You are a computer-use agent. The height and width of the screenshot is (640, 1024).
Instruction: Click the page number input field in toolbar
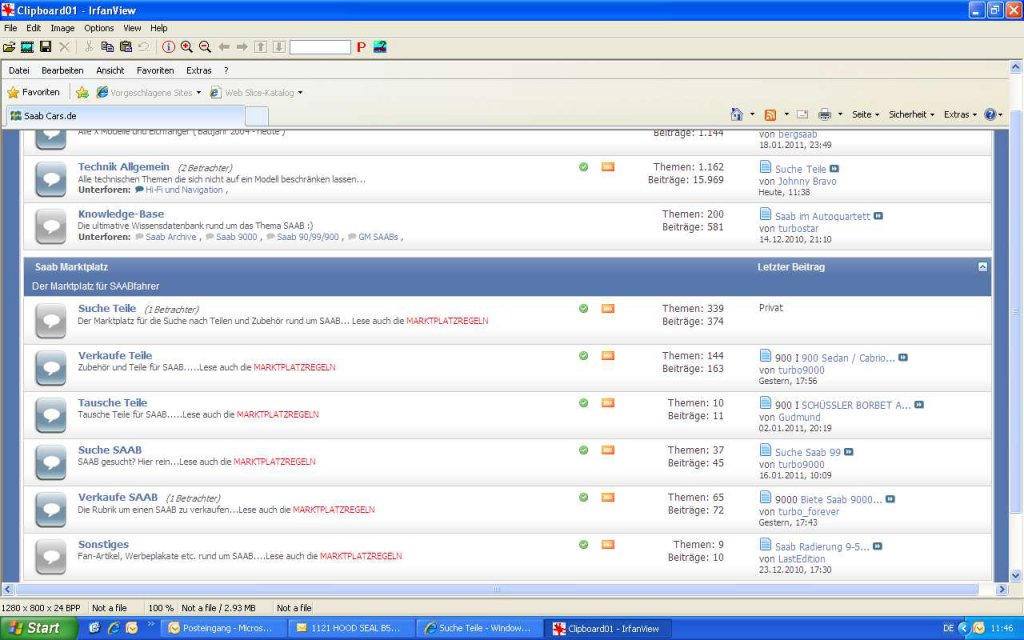(x=320, y=47)
